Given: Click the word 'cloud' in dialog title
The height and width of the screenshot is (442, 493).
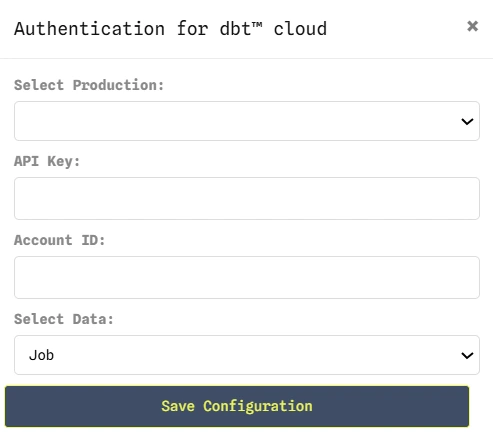Looking at the screenshot, I should (x=300, y=29).
